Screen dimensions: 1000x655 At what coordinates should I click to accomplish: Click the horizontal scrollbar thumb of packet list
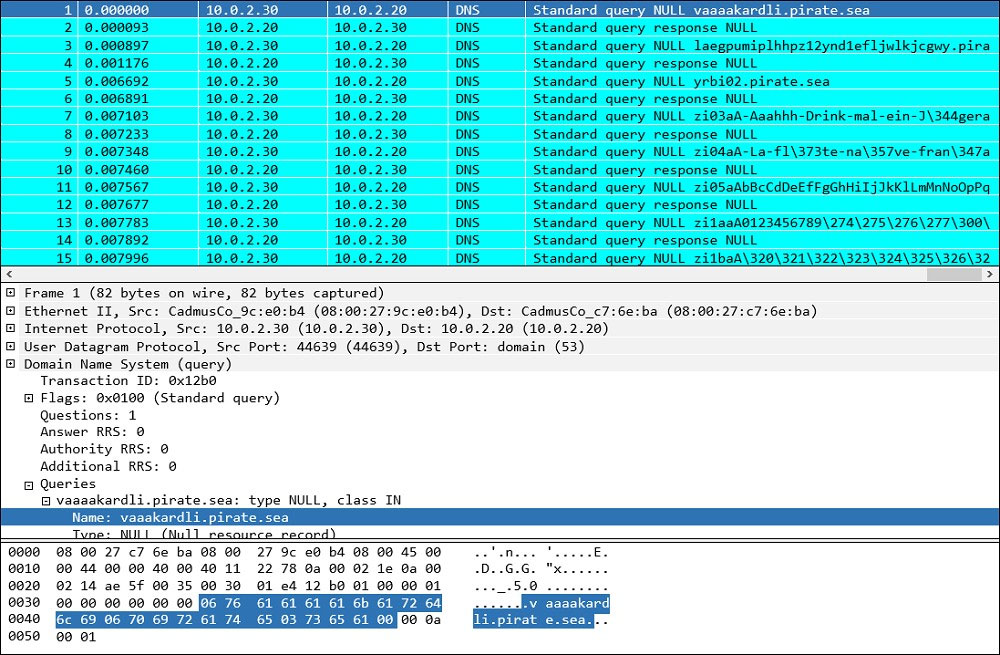coord(954,274)
